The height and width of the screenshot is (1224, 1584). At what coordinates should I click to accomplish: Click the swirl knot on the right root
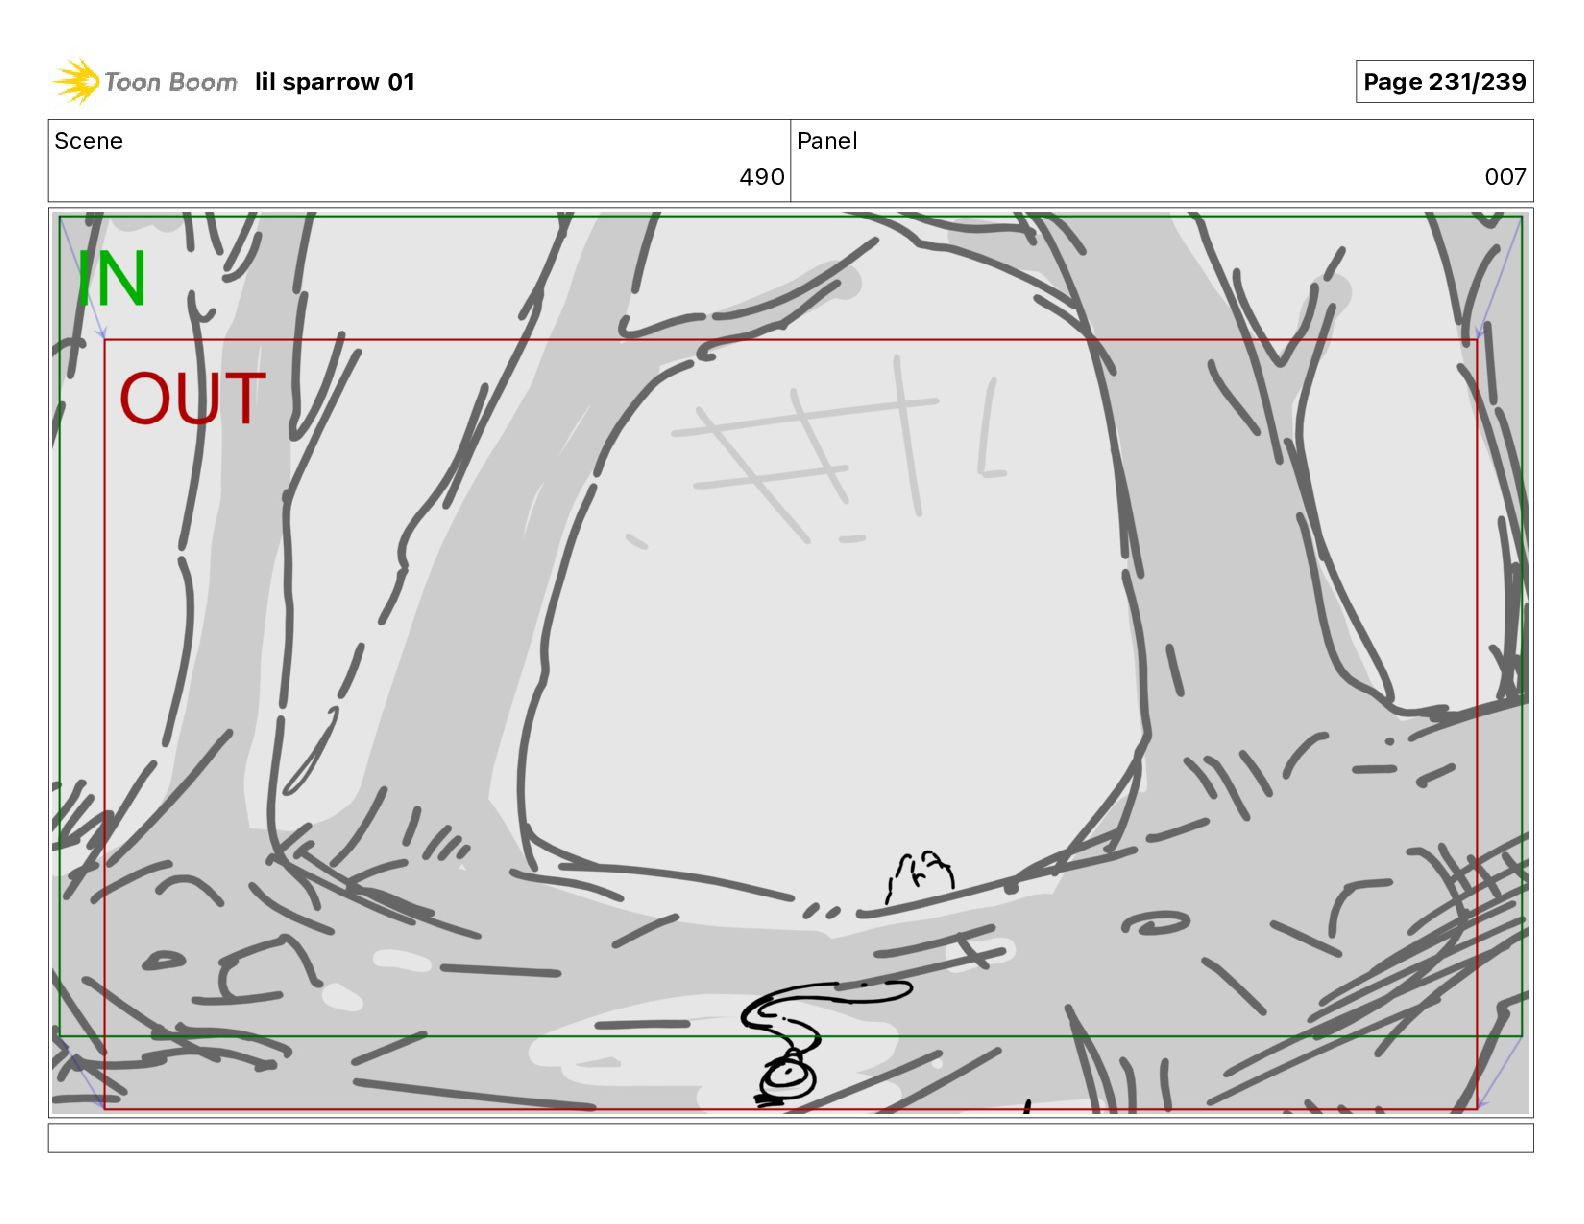click(x=1155, y=924)
